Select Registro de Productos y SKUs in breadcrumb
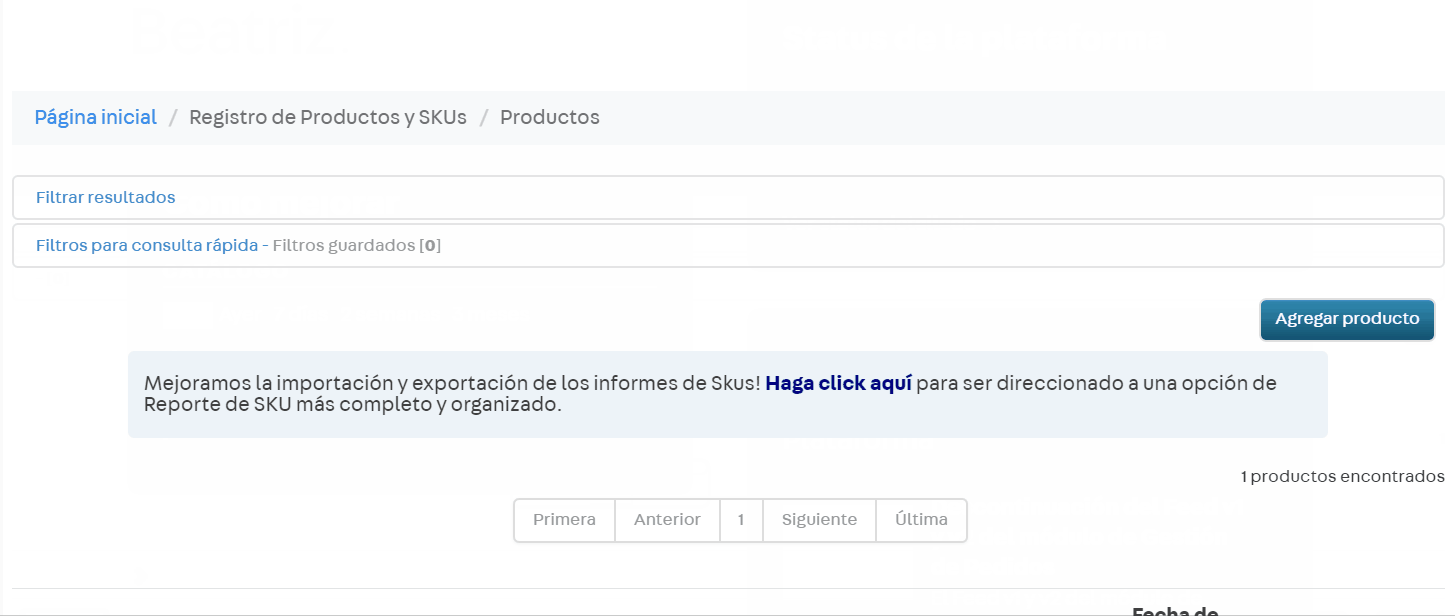Image resolution: width=1455 pixels, height=616 pixels. pos(328,117)
